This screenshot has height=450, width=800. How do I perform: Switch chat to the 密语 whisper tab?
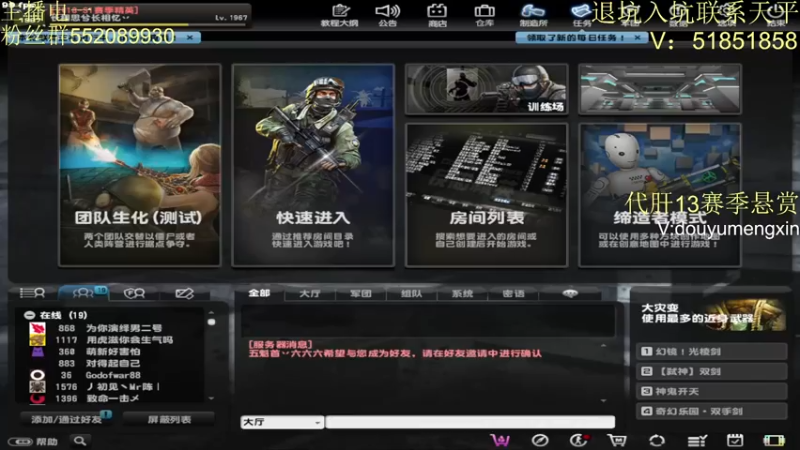513,293
